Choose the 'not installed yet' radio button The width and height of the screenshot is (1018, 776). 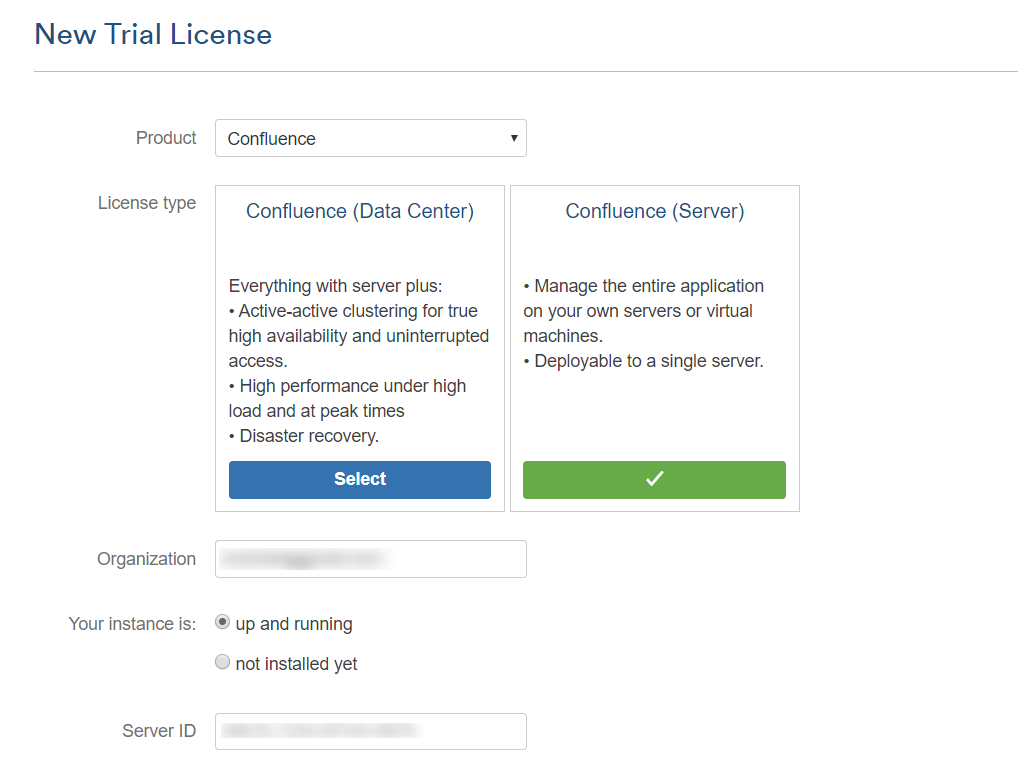(223, 663)
